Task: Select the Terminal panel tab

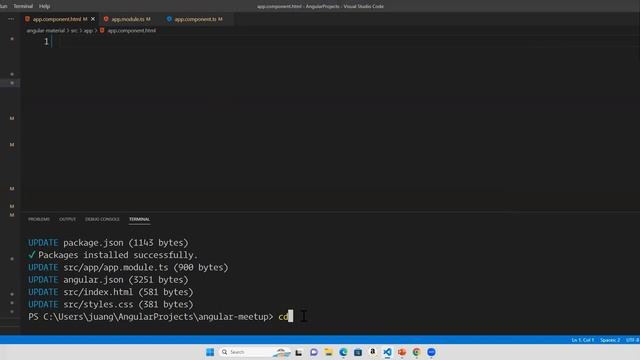Action: pyautogui.click(x=139, y=219)
